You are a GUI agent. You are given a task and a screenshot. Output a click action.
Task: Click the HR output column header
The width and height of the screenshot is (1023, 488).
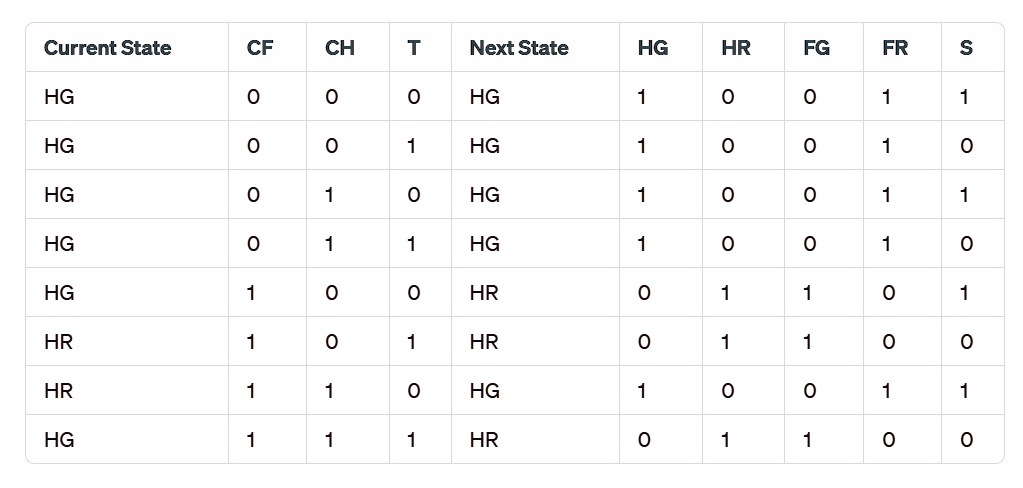tap(736, 48)
